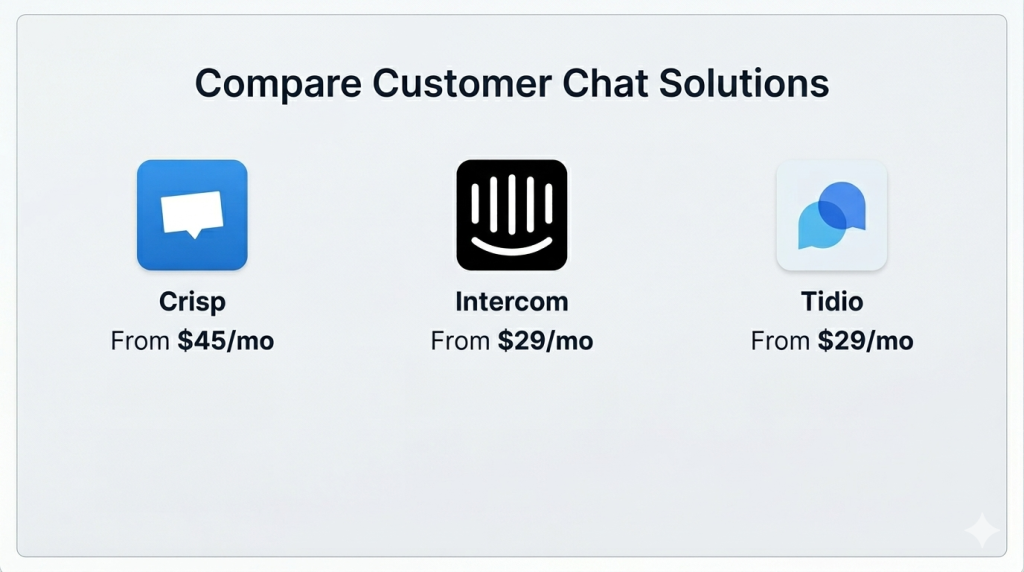Select the Intercom product name

pyautogui.click(x=511, y=301)
